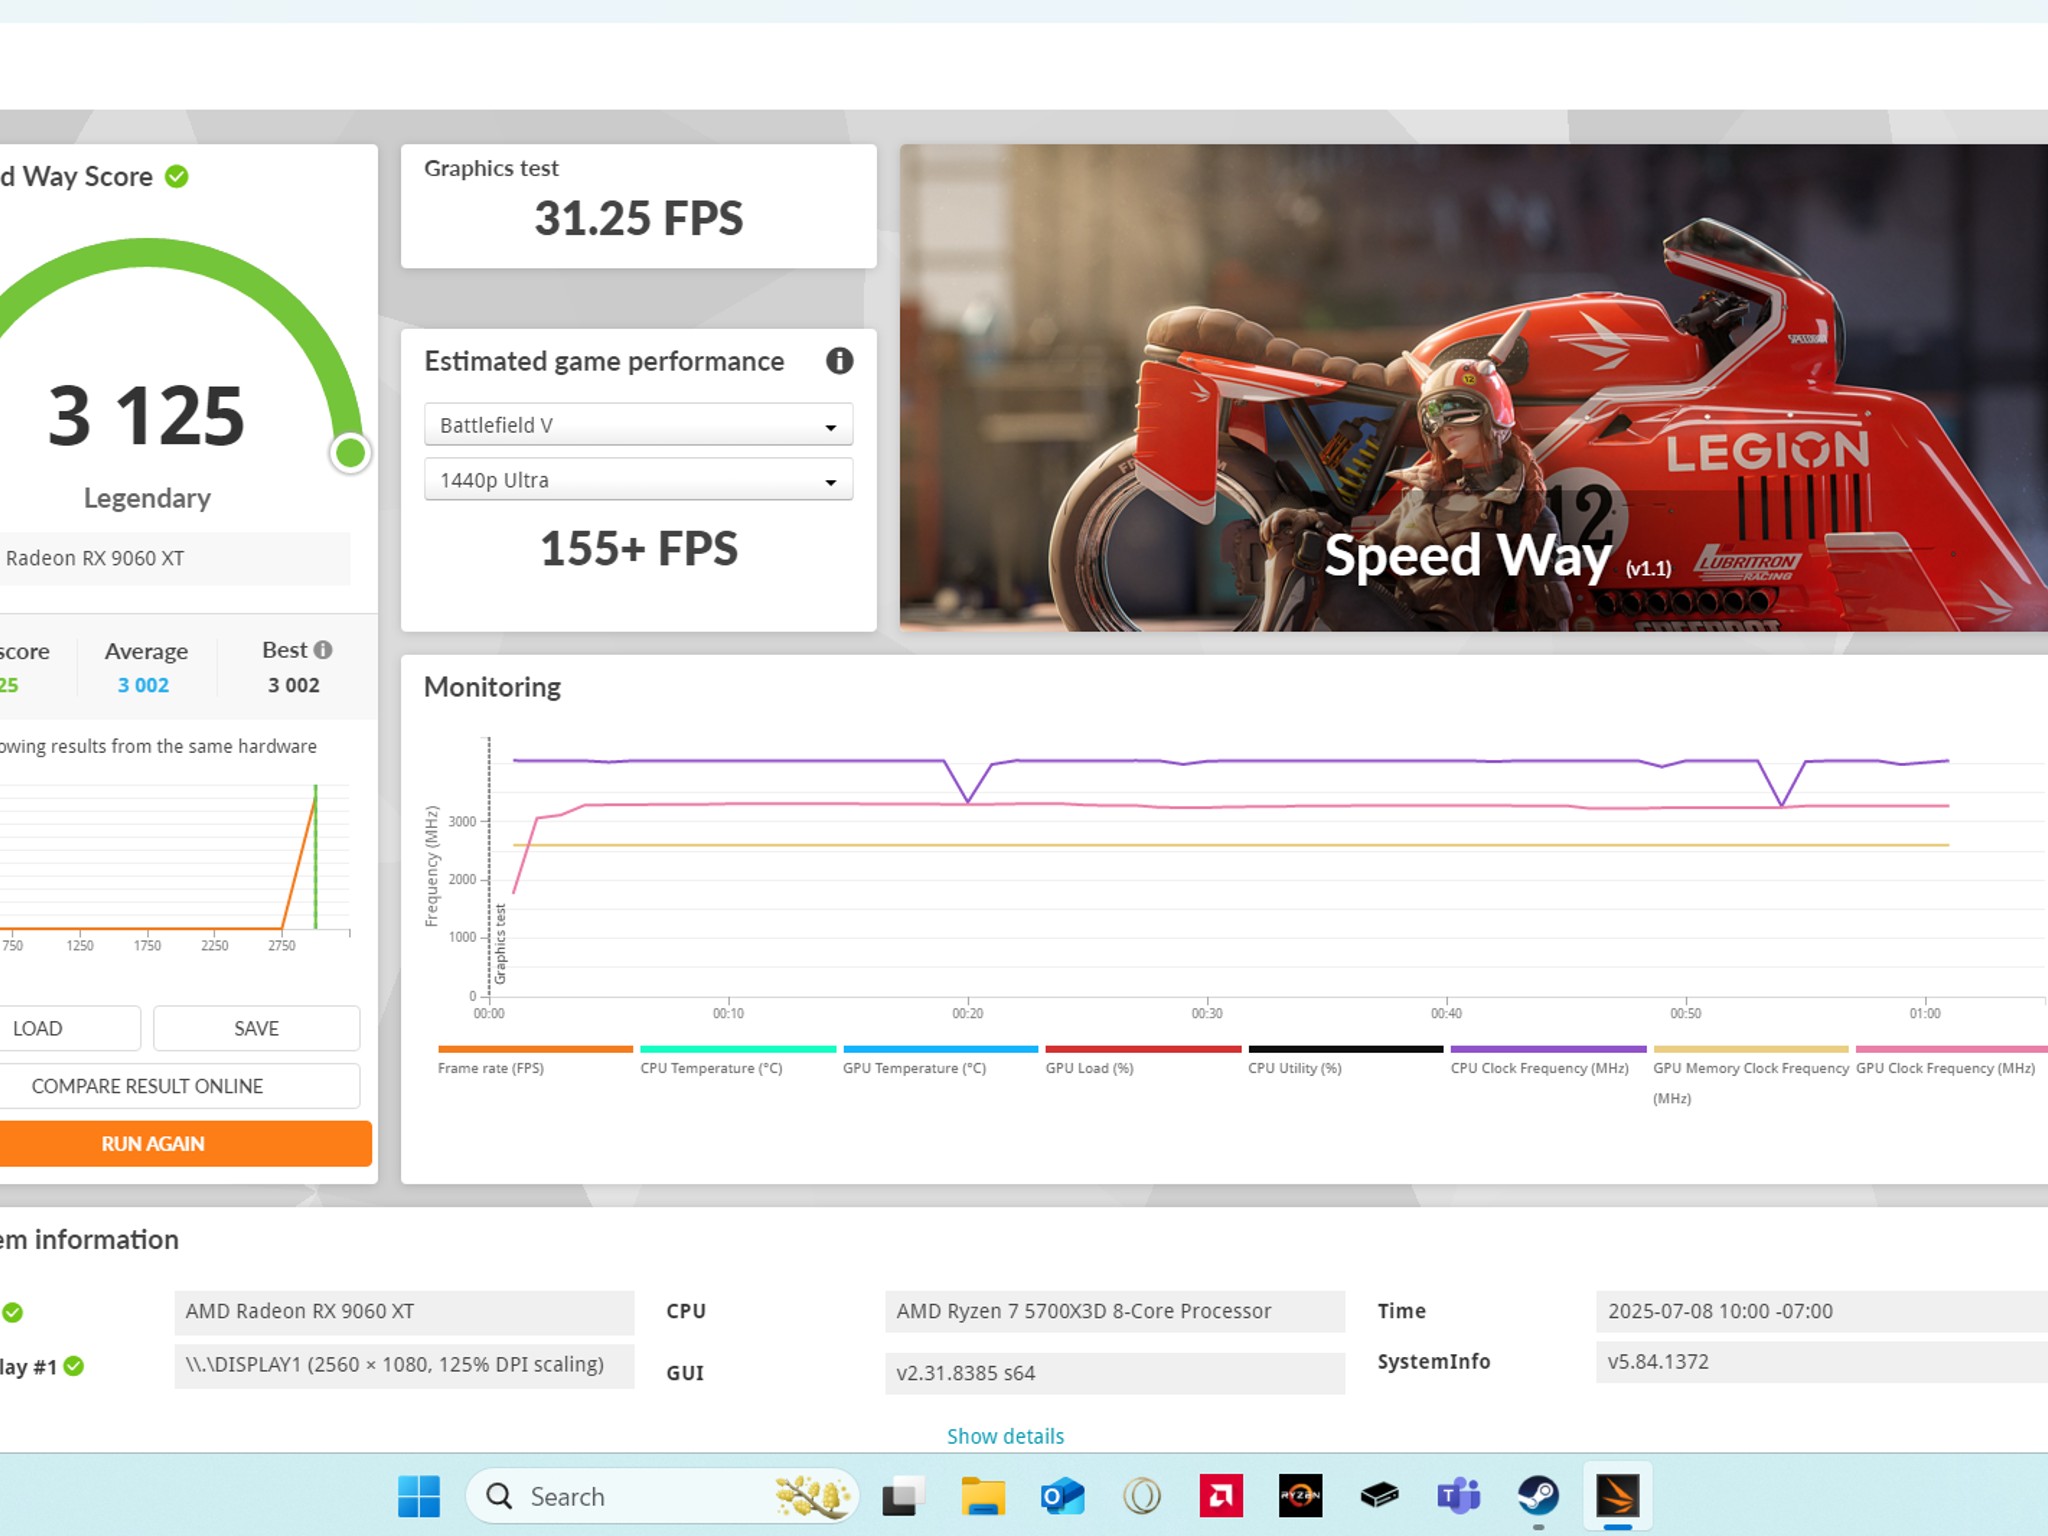Launch Ryzen Master from the taskbar
This screenshot has height=1536, width=2048.
coord(1300,1497)
